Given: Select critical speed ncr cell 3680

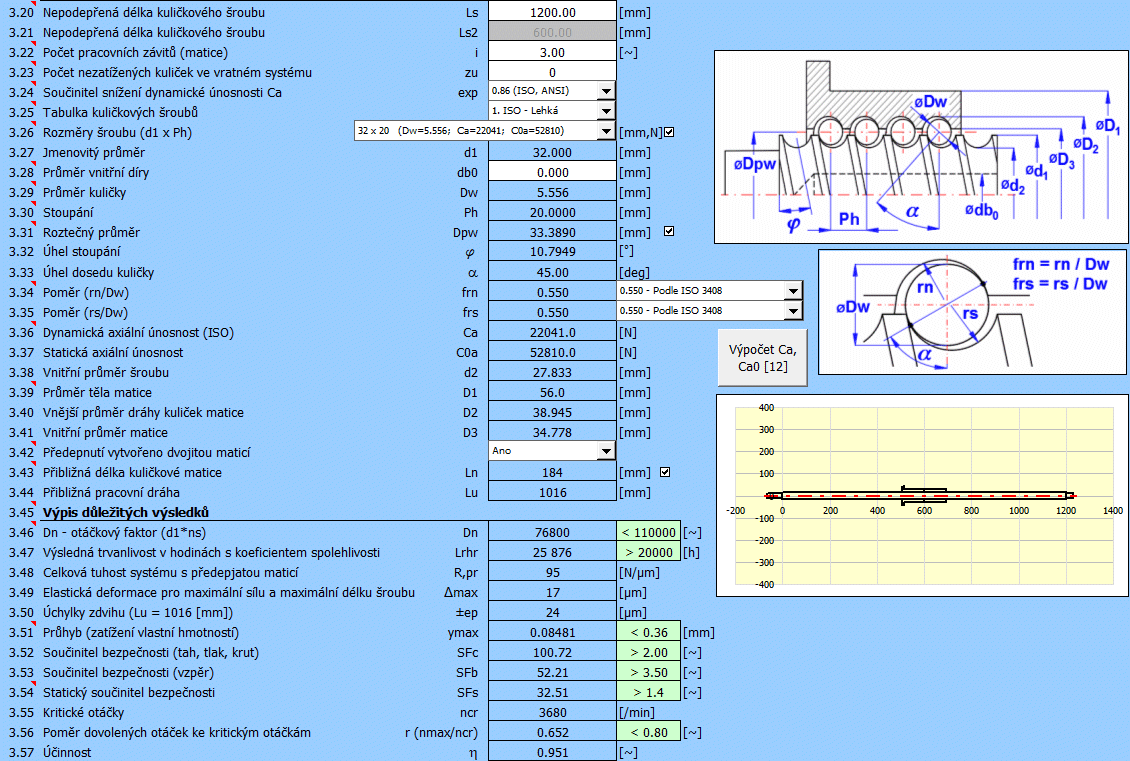Looking at the screenshot, I should [x=553, y=713].
